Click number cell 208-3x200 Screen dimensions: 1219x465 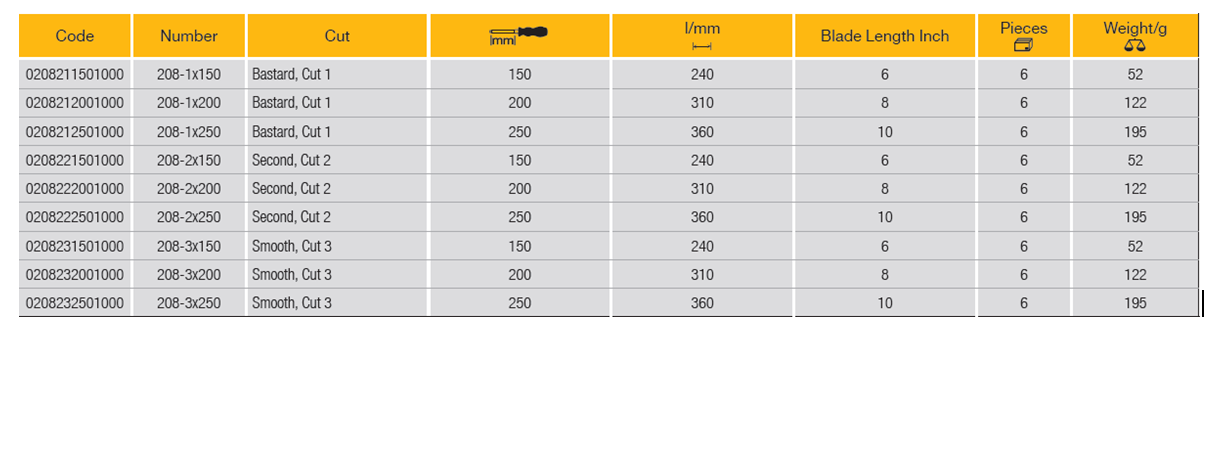point(189,275)
